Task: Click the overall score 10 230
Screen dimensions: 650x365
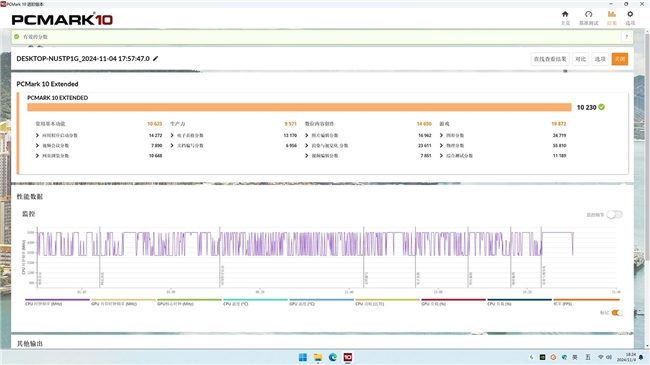Action: tap(587, 107)
